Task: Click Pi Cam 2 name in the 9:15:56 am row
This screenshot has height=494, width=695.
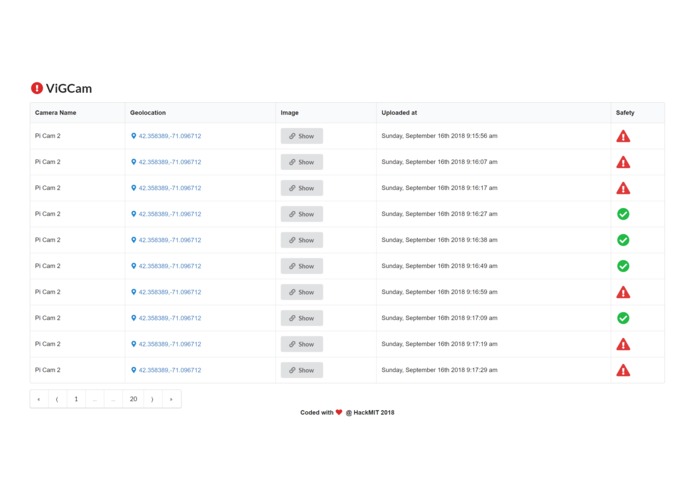Action: [x=47, y=136]
